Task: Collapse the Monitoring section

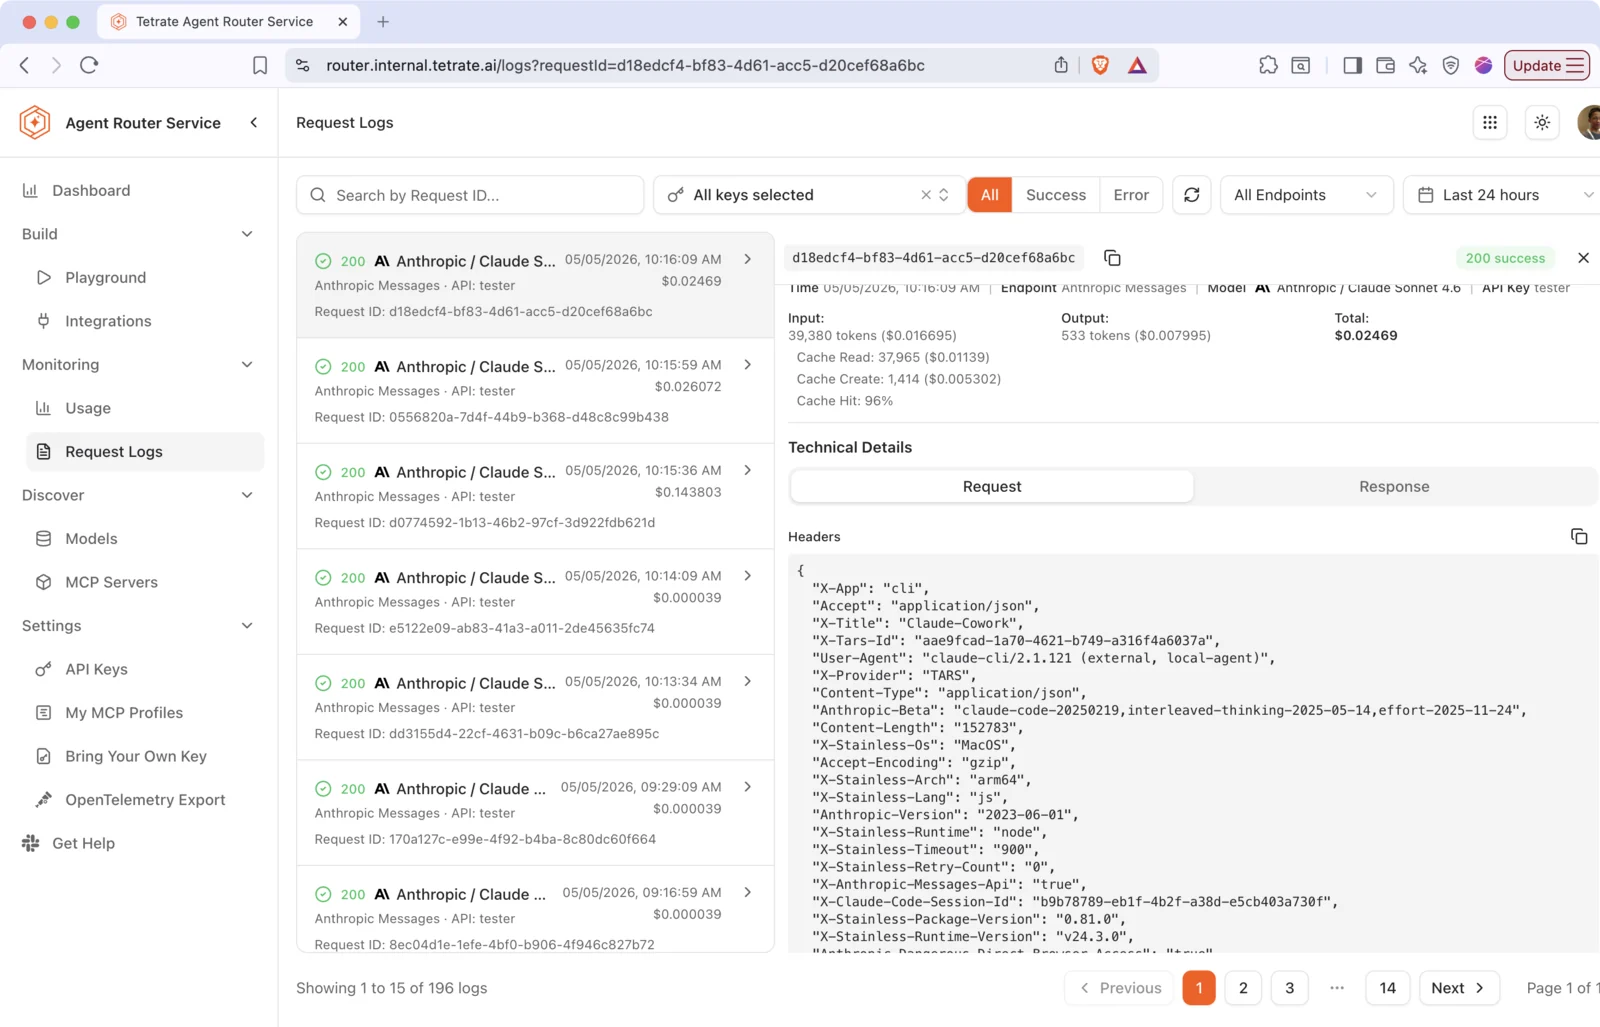Action: (247, 365)
